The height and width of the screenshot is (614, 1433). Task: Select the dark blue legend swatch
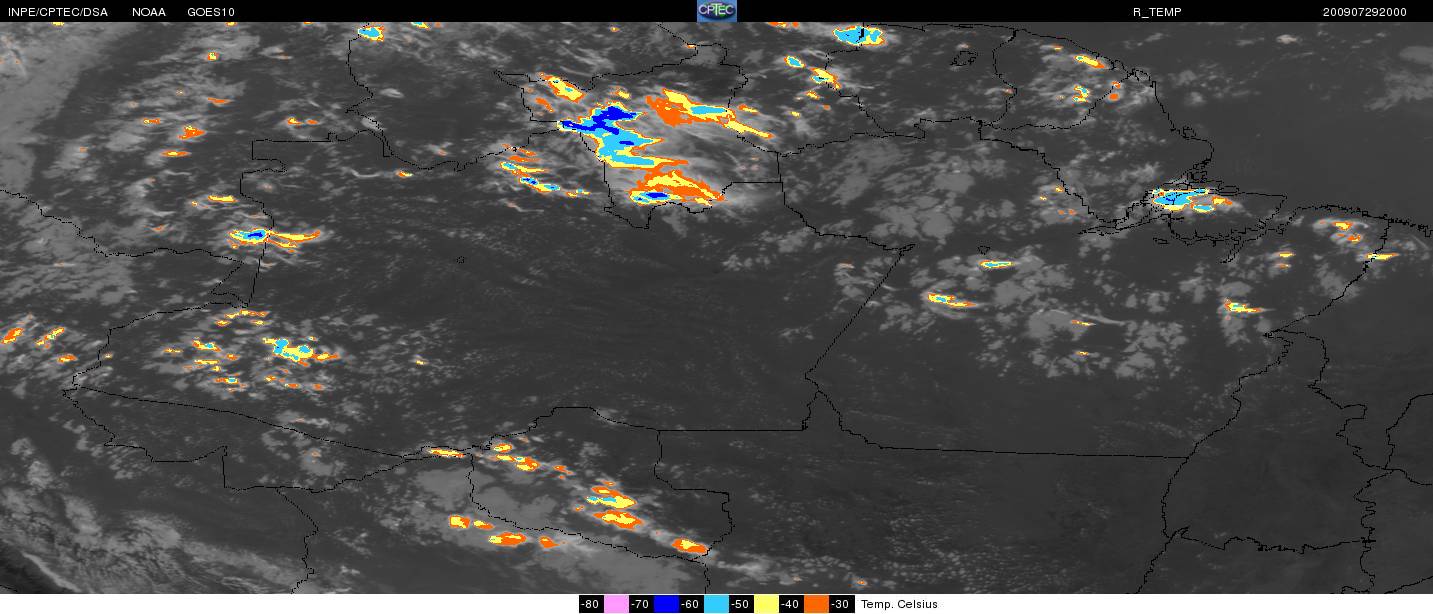tap(666, 604)
